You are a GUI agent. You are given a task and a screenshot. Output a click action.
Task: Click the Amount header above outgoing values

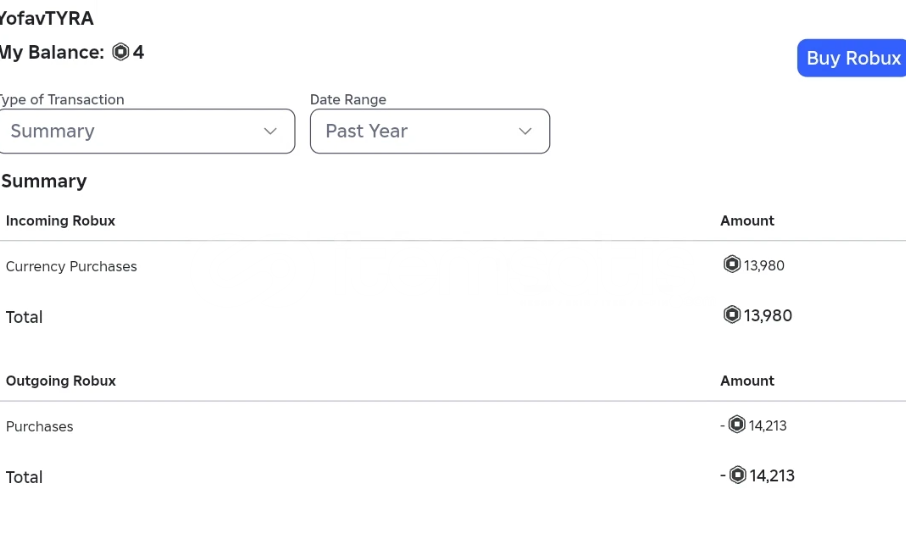[x=747, y=381]
